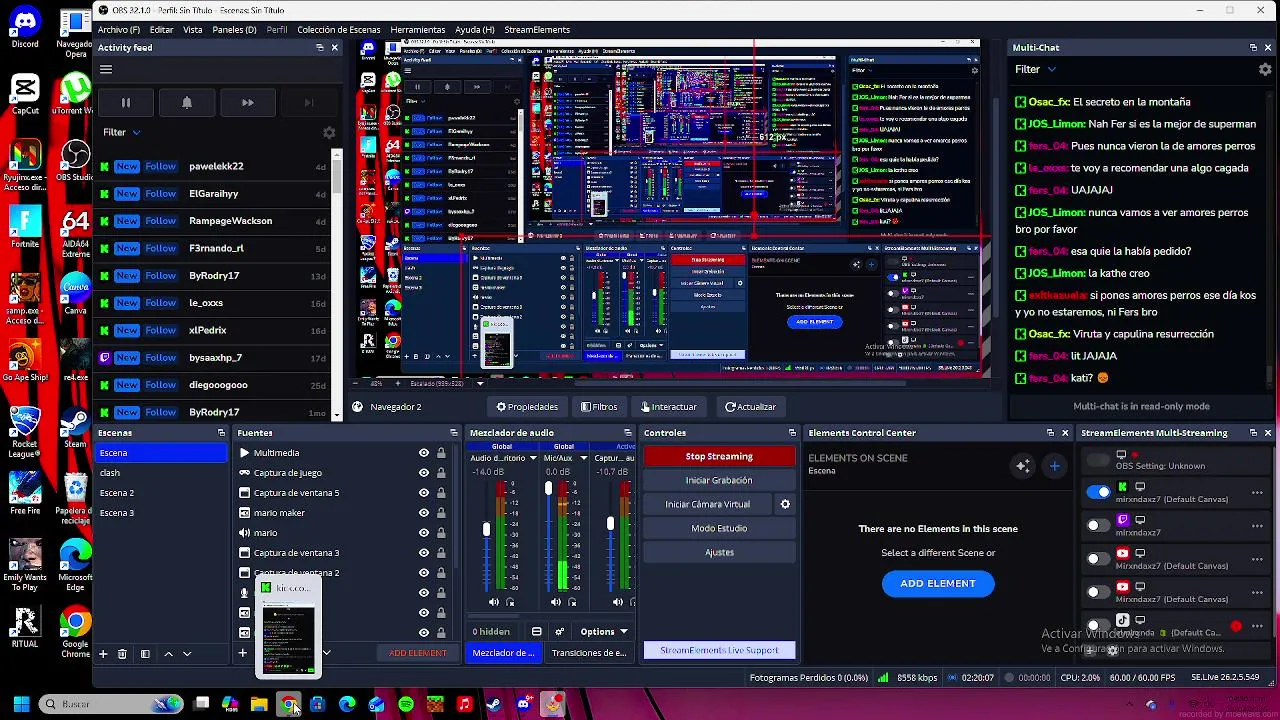Enable the TikTok stream toggle

1098,626
